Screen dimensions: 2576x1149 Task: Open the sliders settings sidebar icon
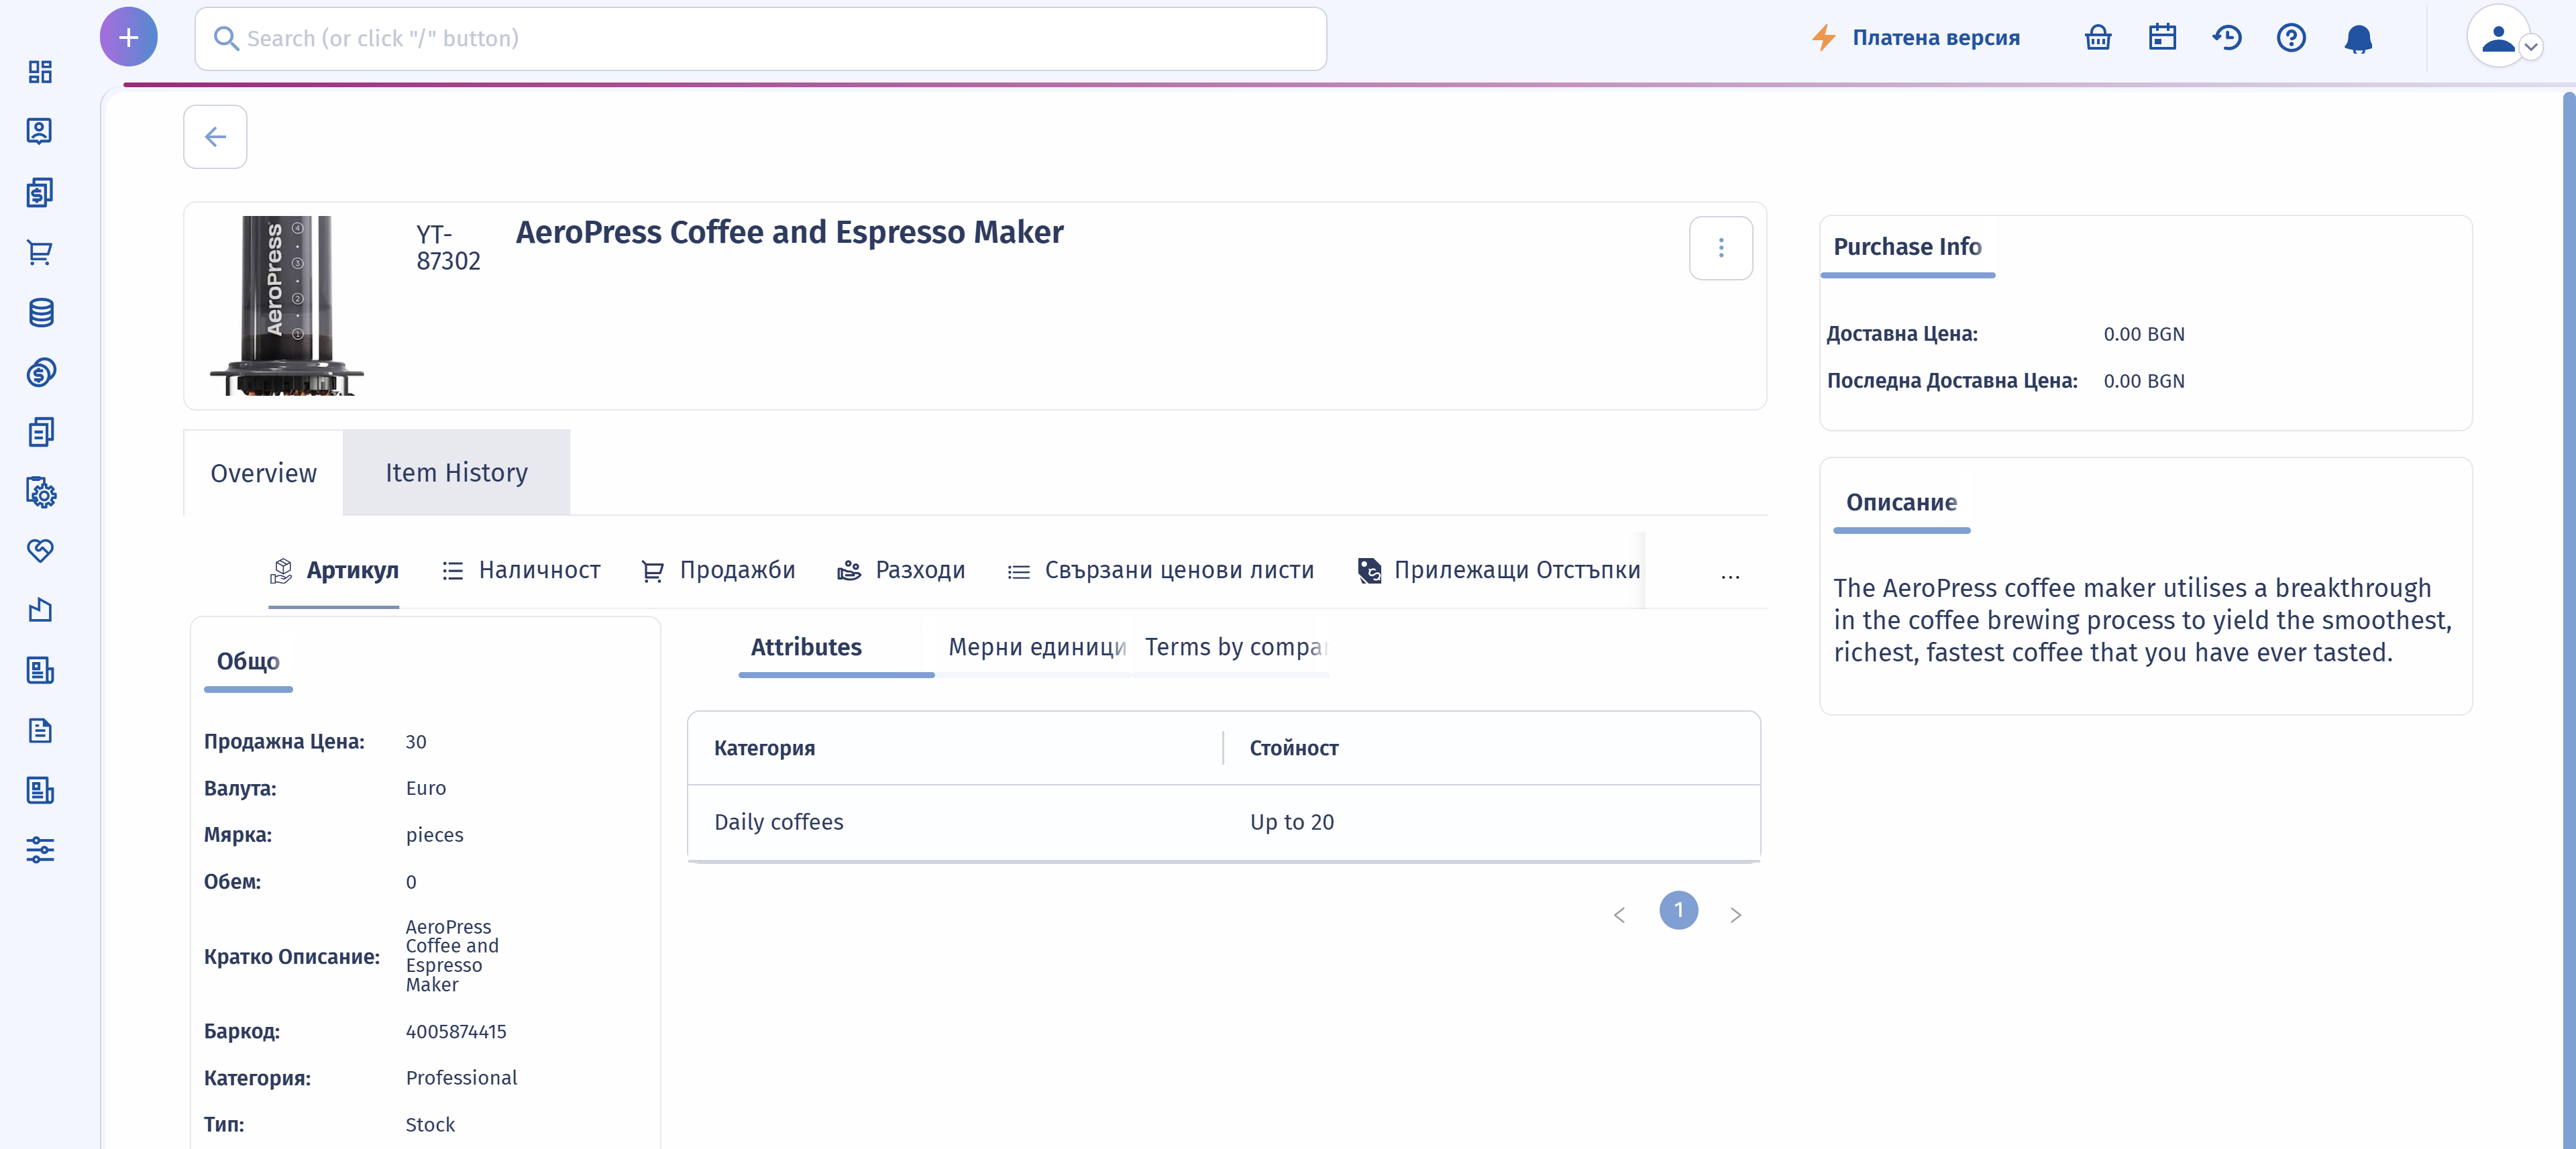point(40,850)
